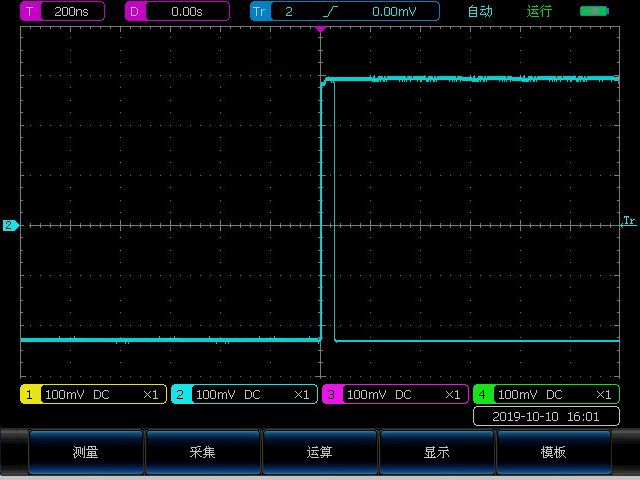This screenshot has height=480, width=640.
Task: Click the date and time display
Action: [x=546, y=416]
